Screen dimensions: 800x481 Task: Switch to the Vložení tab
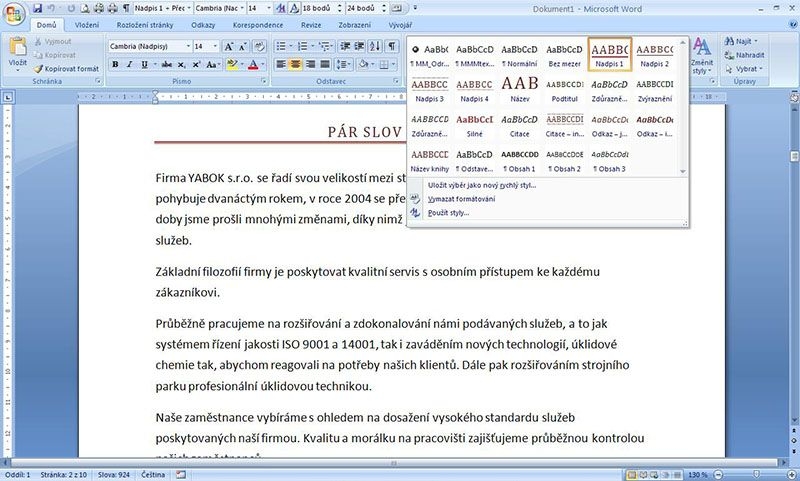tap(86, 24)
